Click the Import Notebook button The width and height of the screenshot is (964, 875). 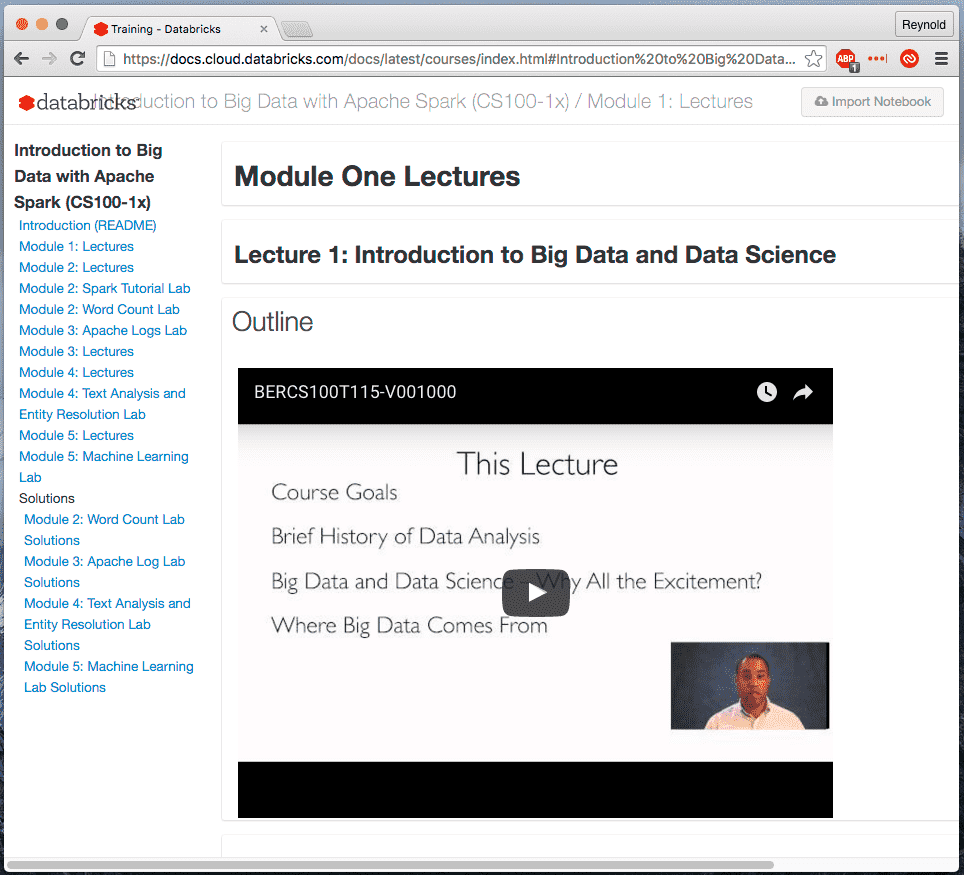[872, 102]
